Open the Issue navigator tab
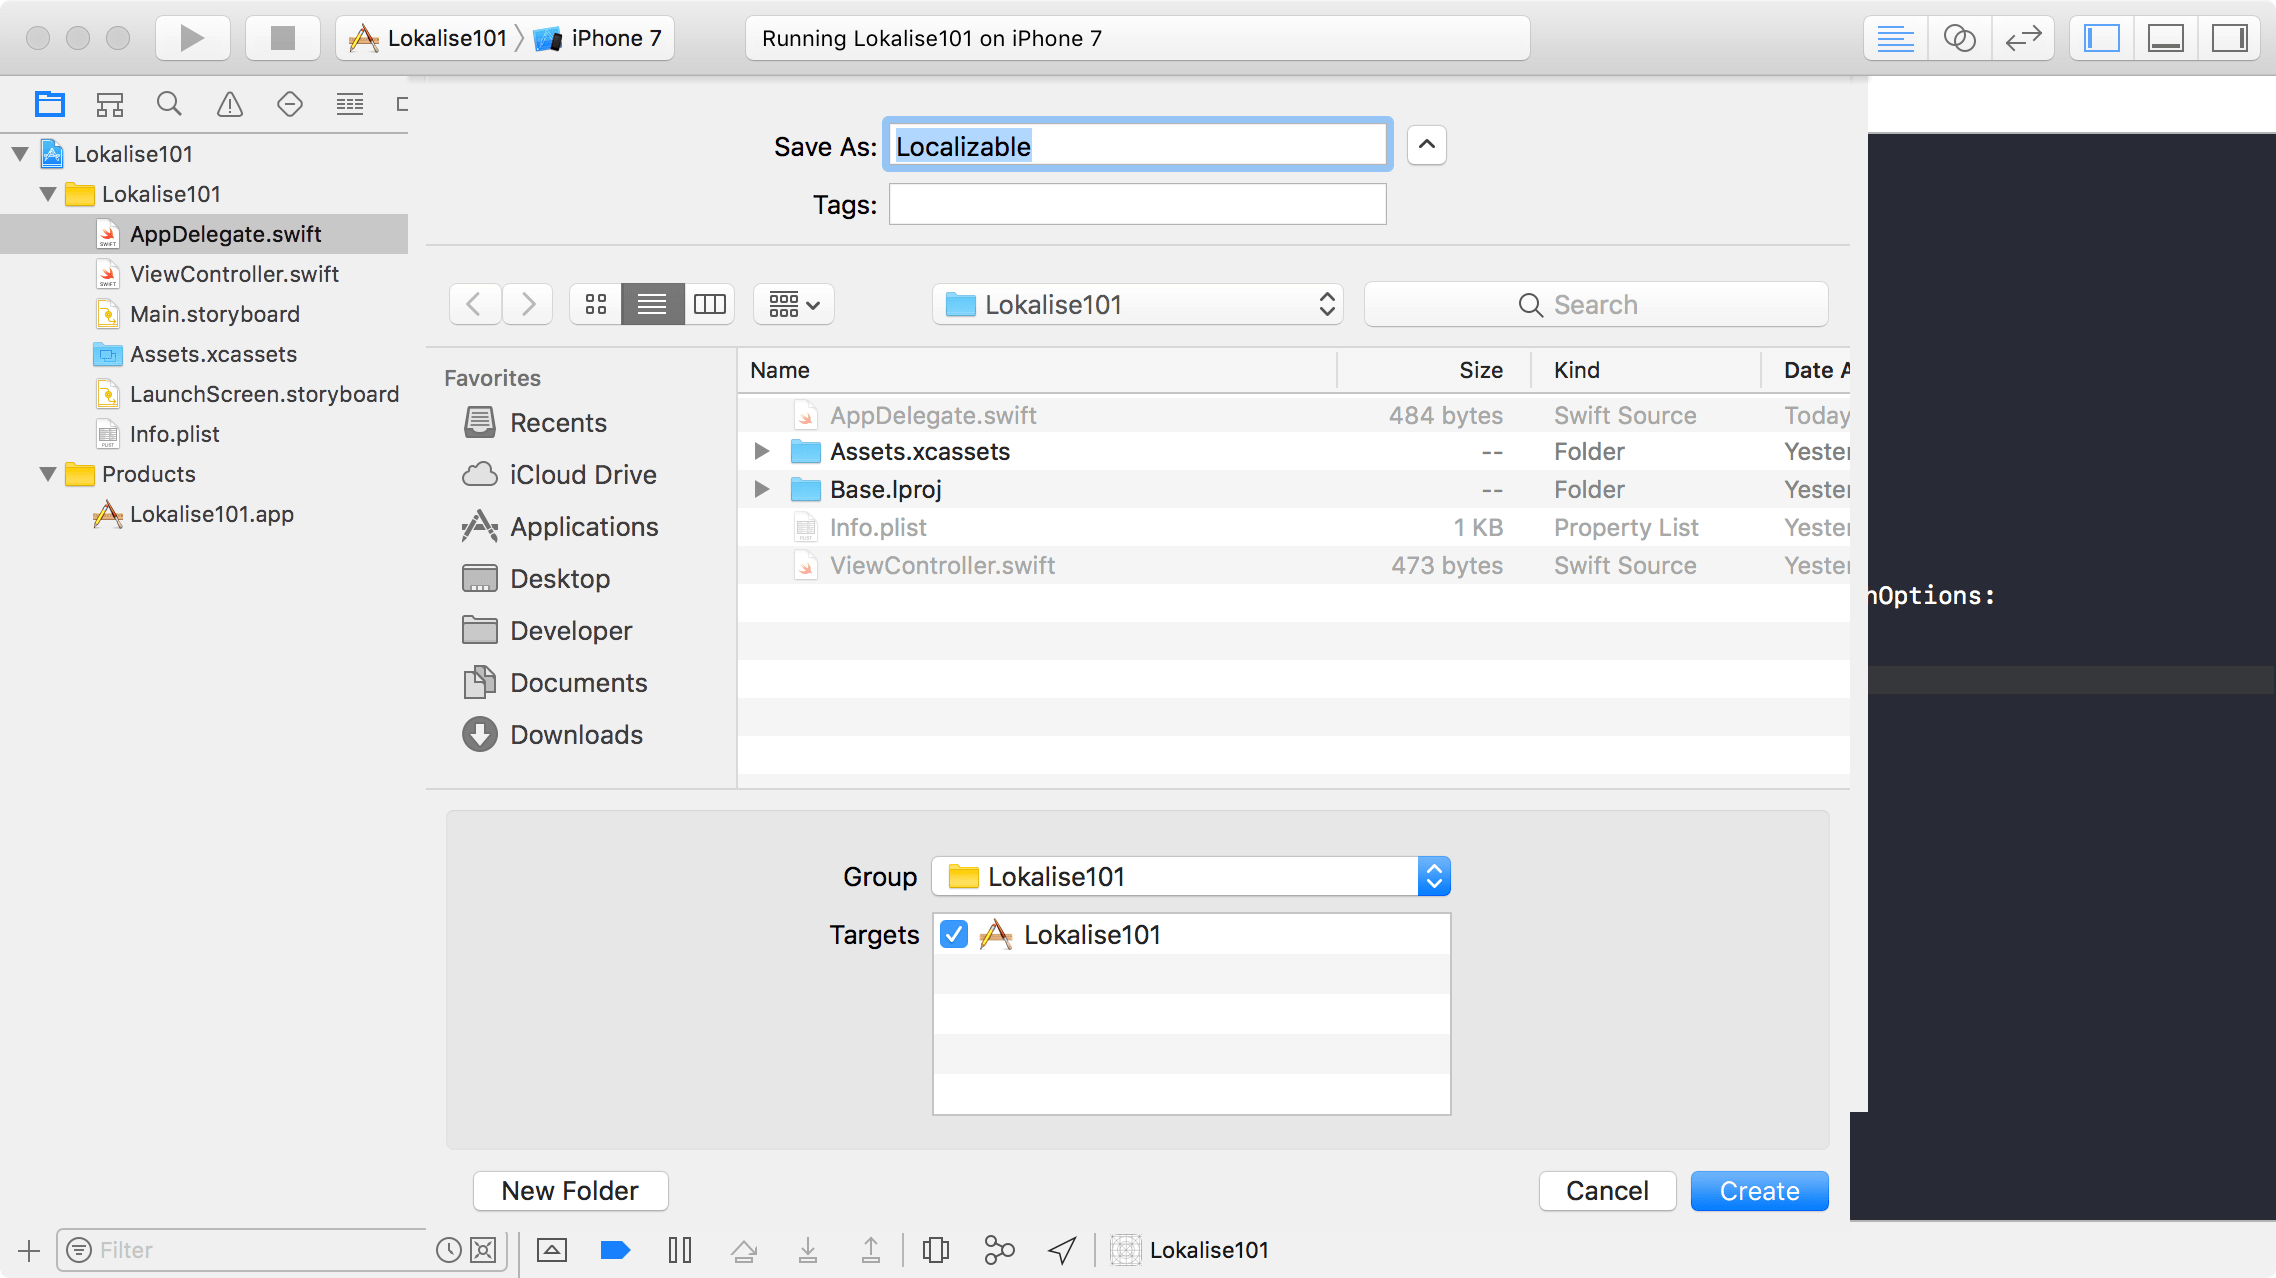The height and width of the screenshot is (1278, 2276). pyautogui.click(x=230, y=104)
